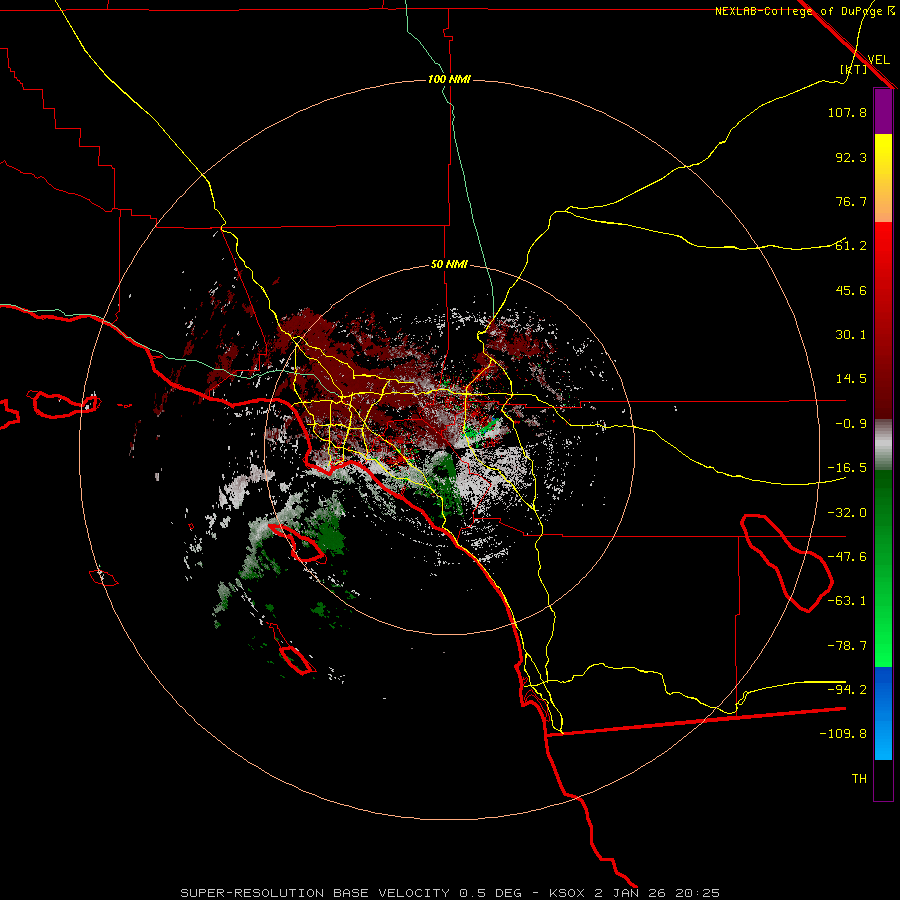The width and height of the screenshot is (900, 900).
Task: Click the 14.5 velocity scale value
Action: click(851, 379)
